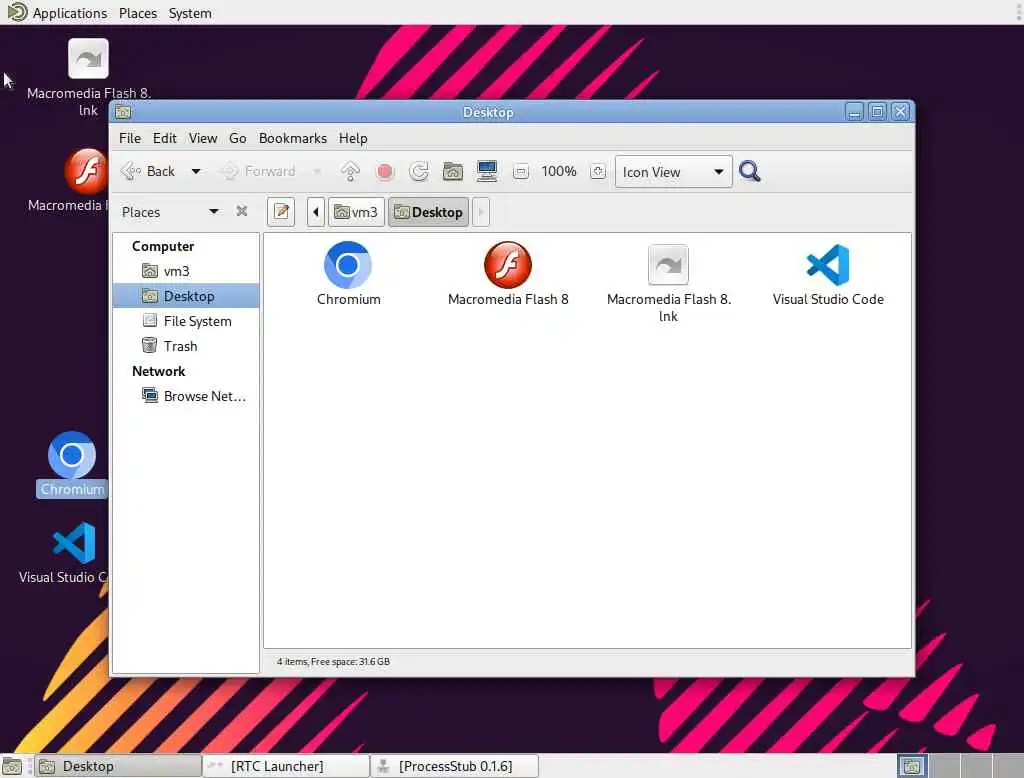This screenshot has width=1024, height=778.
Task: Click the Desktop path bar button
Action: click(428, 212)
